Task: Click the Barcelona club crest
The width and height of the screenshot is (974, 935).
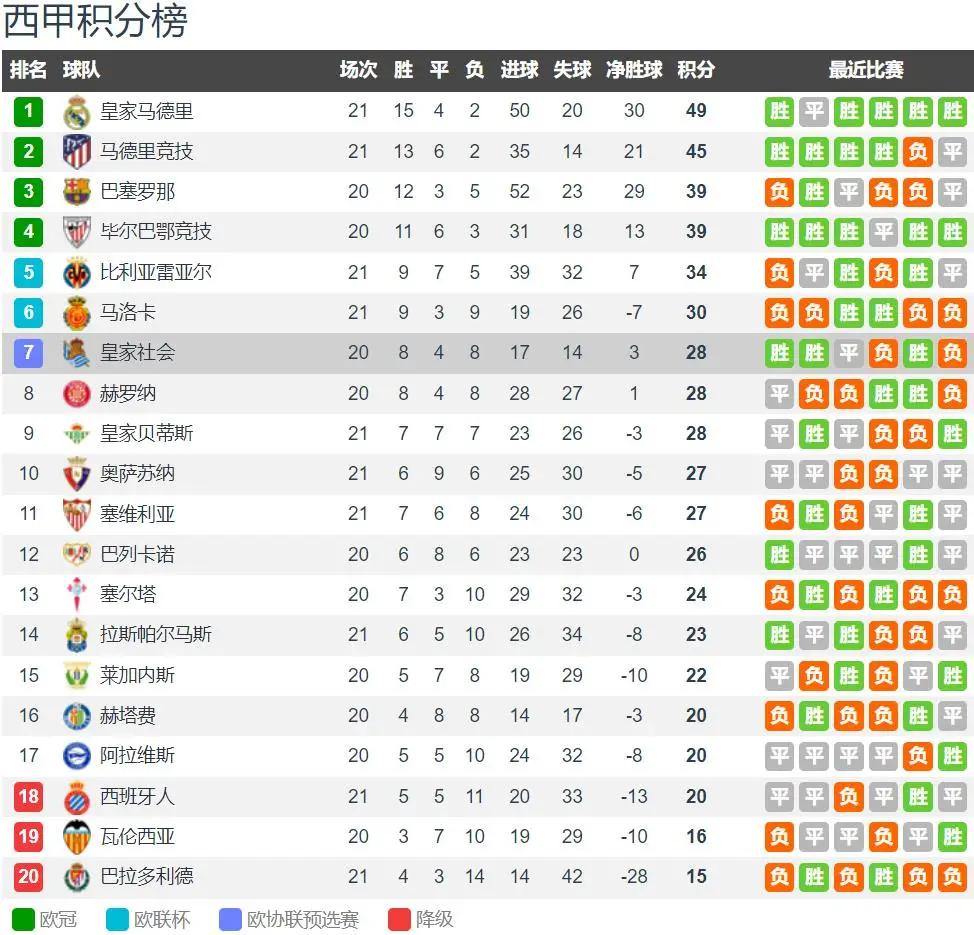Action: point(77,192)
